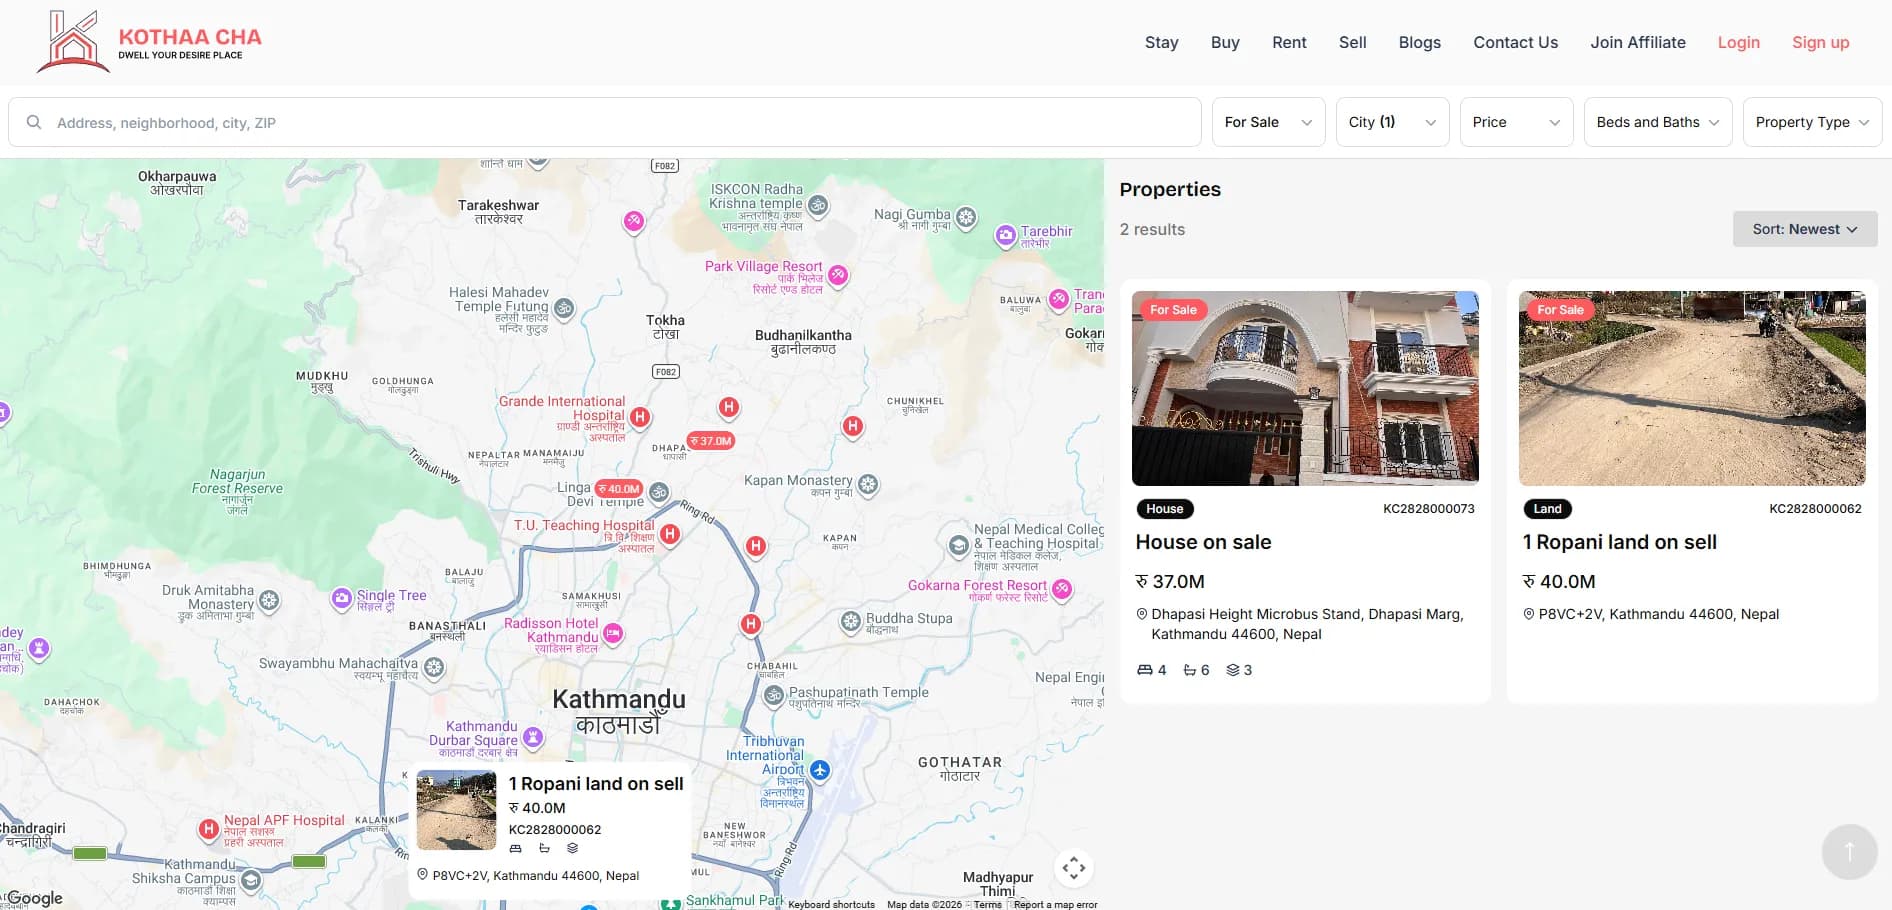Focus the address search field

605,122
